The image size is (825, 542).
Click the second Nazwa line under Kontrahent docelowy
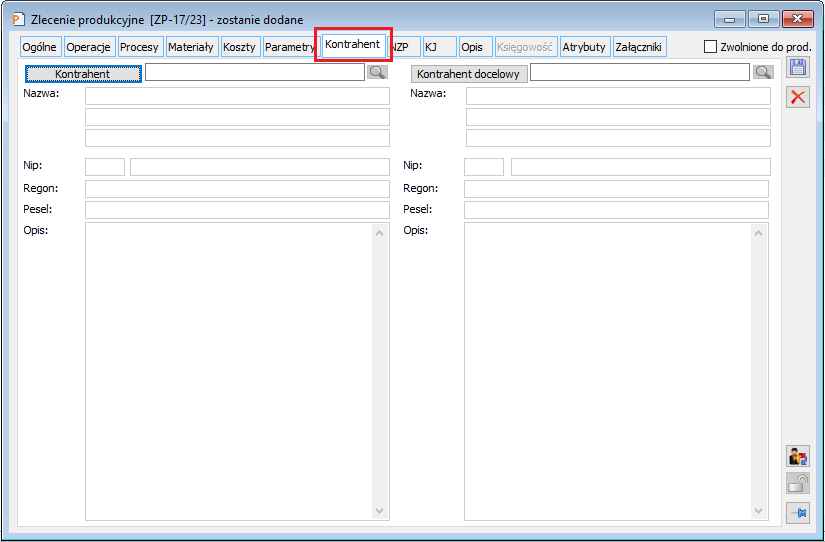coord(618,117)
